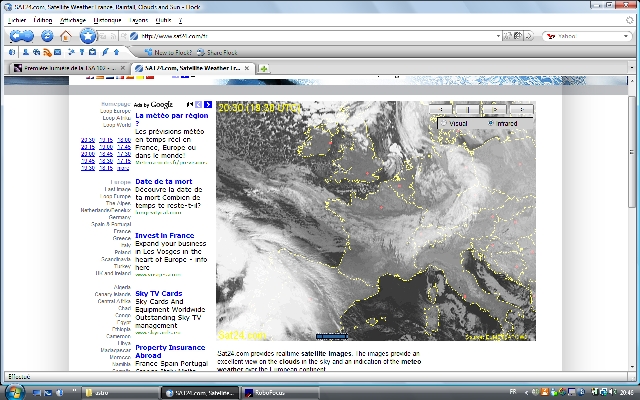Open the Windows Start orb

[x=15, y=392]
